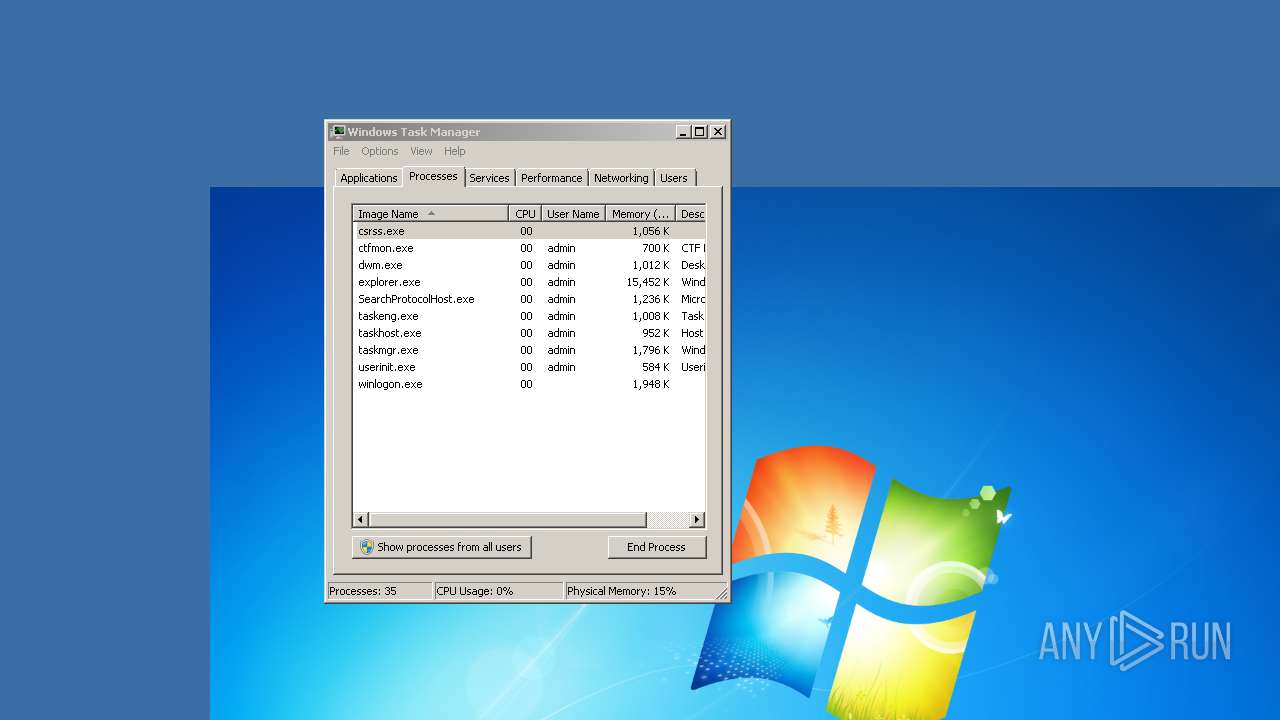Select the csrss.exe process row
The image size is (1280, 720).
530,231
